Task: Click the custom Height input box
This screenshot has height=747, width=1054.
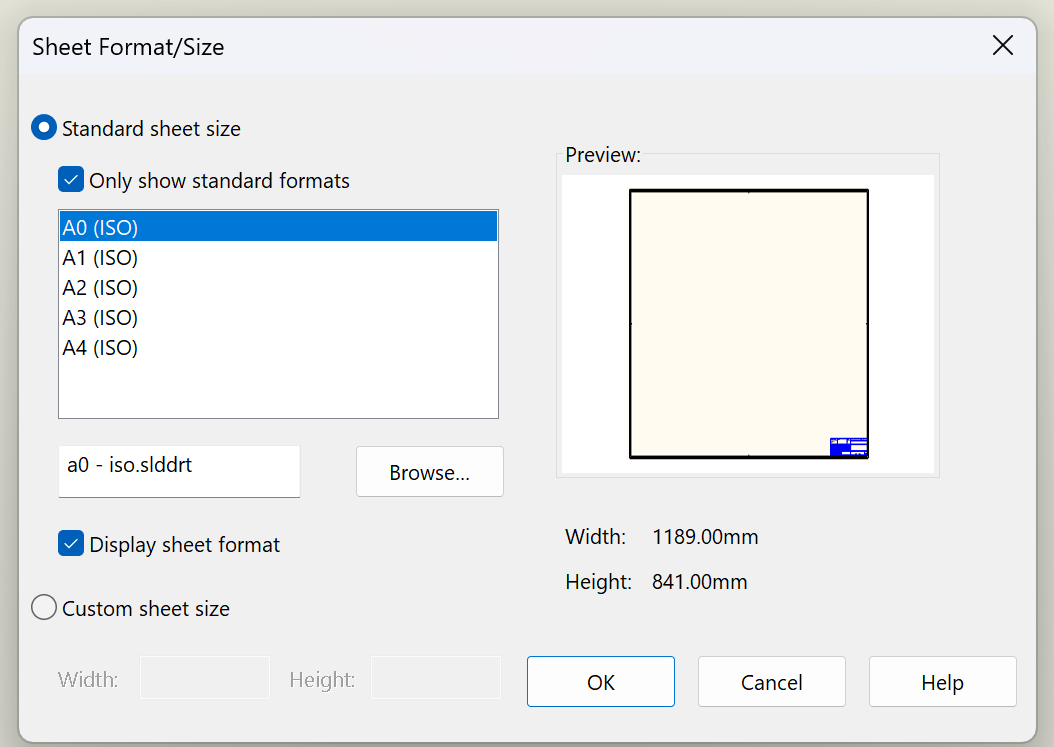Action: (435, 678)
